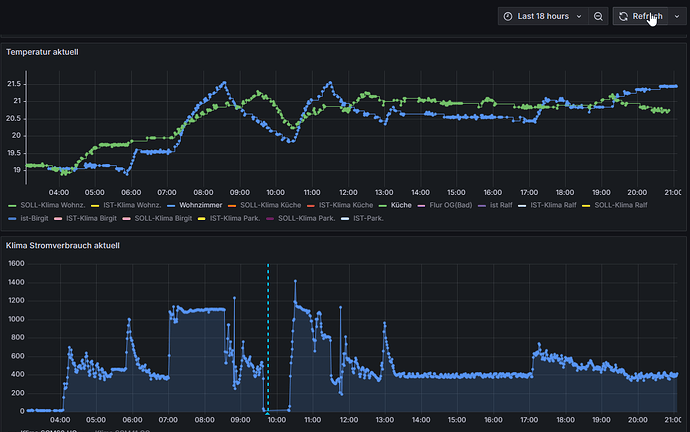Click the clock icon in time picker

[508, 16]
